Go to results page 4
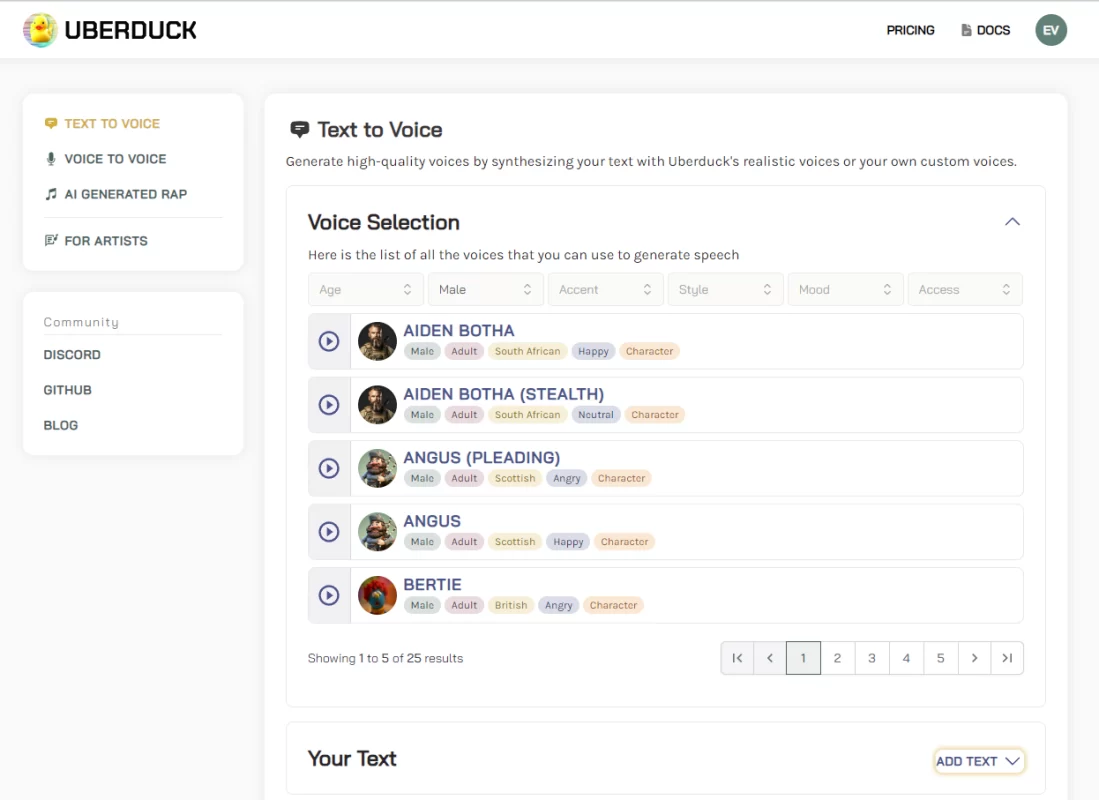This screenshot has width=1099, height=800. [906, 658]
